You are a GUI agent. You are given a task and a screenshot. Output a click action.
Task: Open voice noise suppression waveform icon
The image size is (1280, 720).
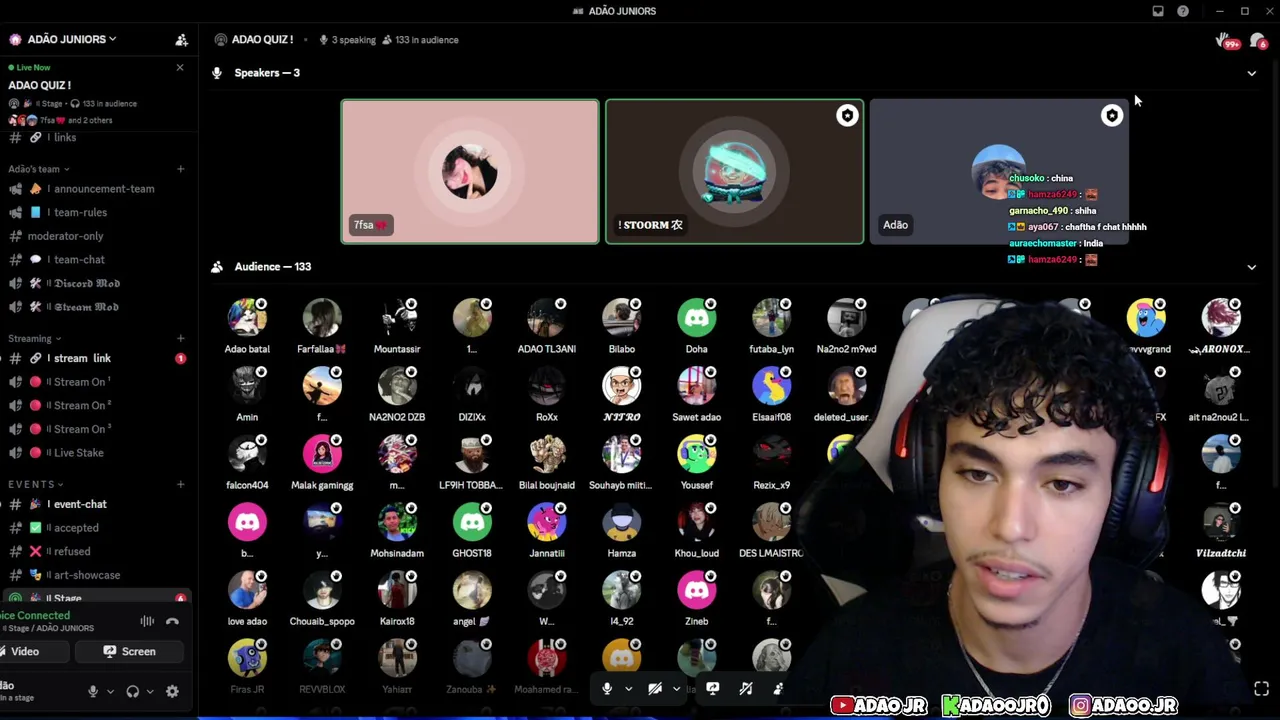pos(147,622)
